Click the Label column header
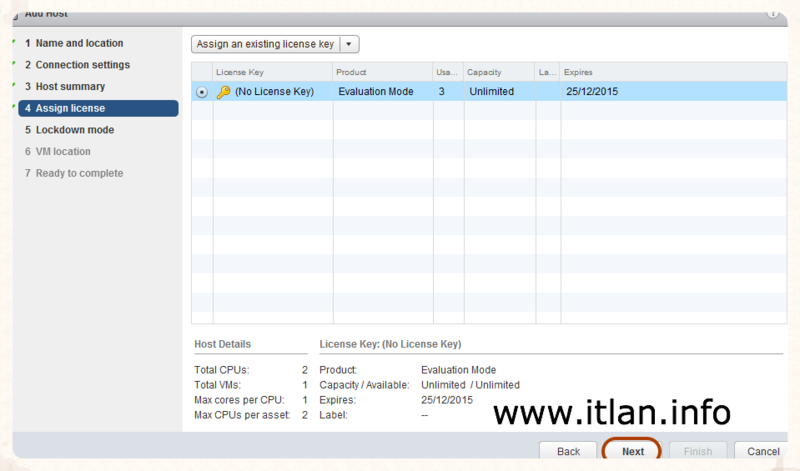This screenshot has width=800, height=471. 547,72
